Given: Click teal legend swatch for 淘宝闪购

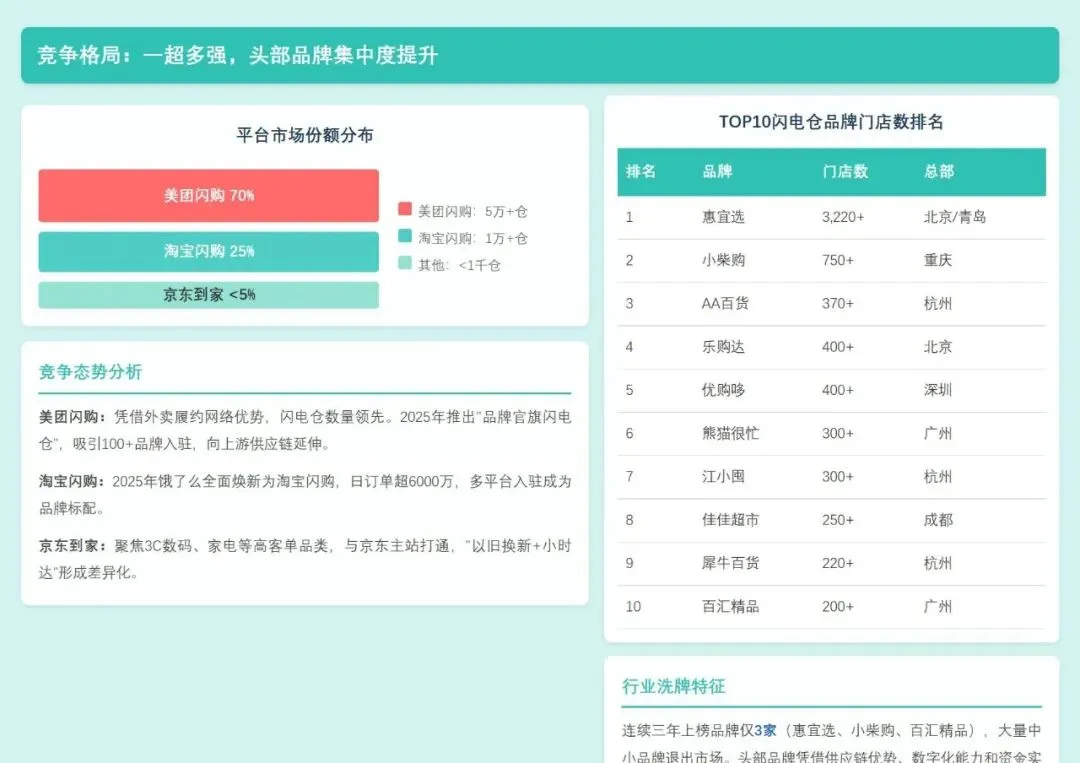Looking at the screenshot, I should tap(405, 236).
